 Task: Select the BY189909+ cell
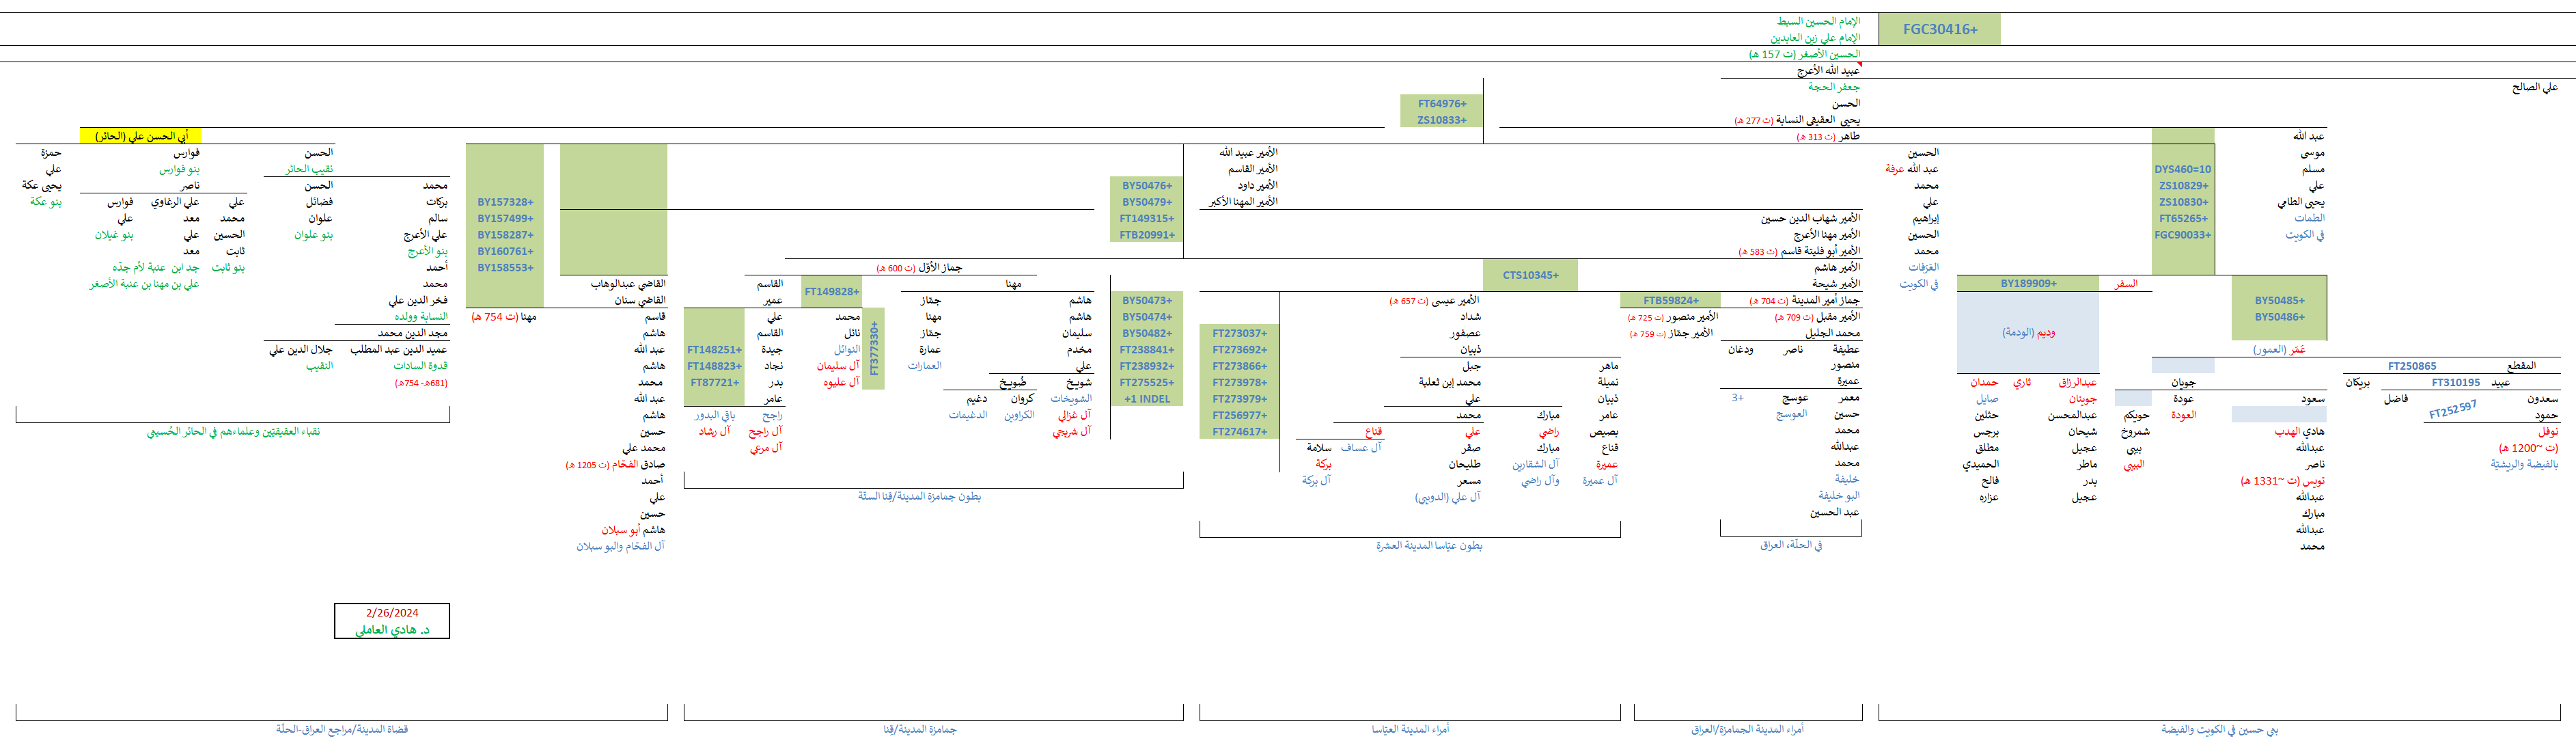[x=2028, y=283]
